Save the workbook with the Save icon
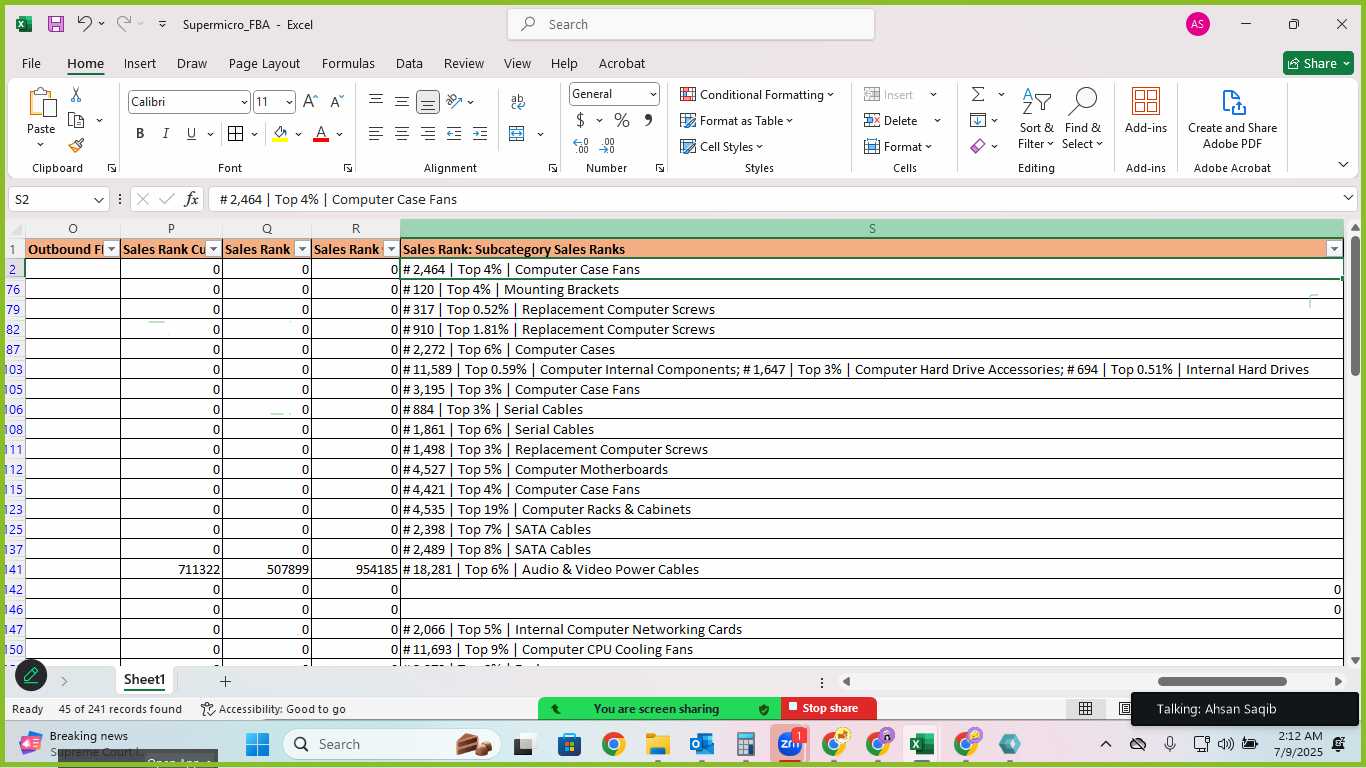This screenshot has width=1366, height=768. [56, 24]
